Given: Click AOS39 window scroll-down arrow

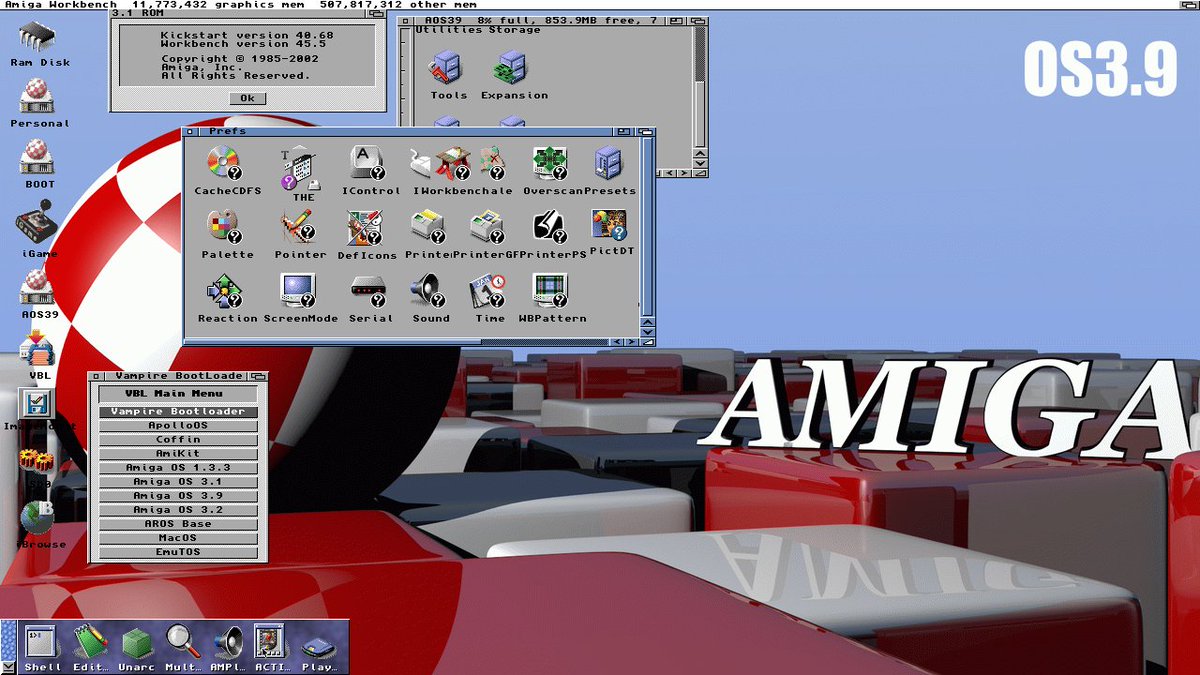Looking at the screenshot, I should [x=700, y=161].
